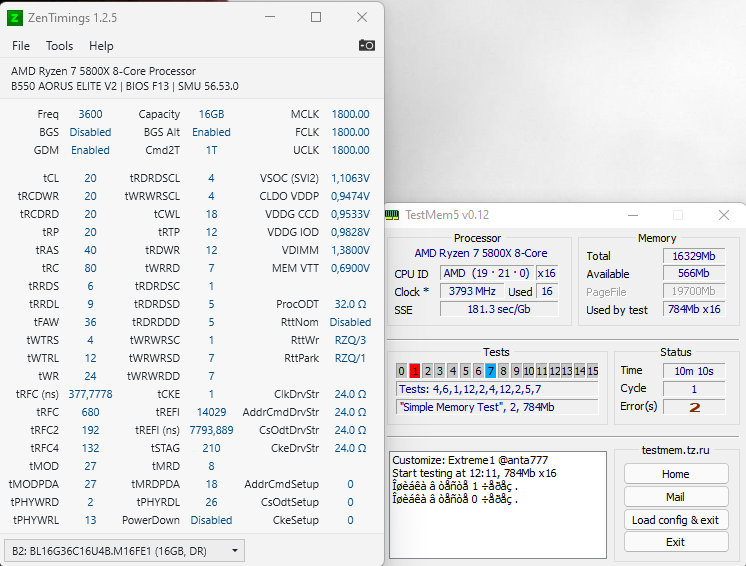This screenshot has width=746, height=566.
Task: Click the x16 CPU cores field
Action: point(547,273)
